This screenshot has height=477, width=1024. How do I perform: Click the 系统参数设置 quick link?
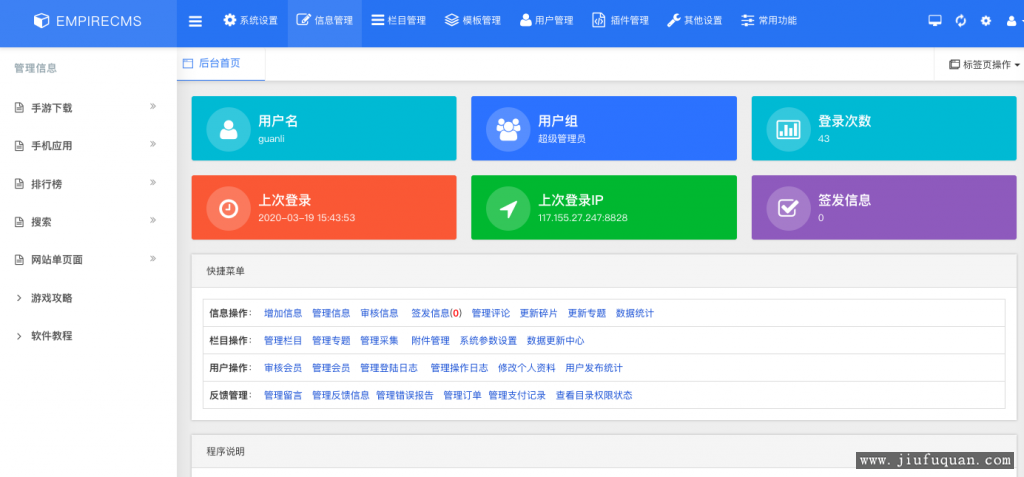[x=488, y=340]
